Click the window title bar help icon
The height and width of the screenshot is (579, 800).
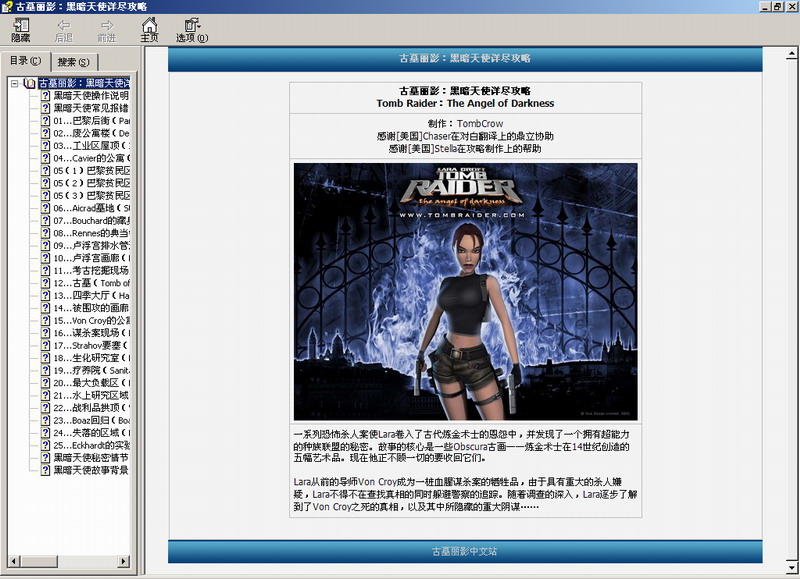coord(7,7)
